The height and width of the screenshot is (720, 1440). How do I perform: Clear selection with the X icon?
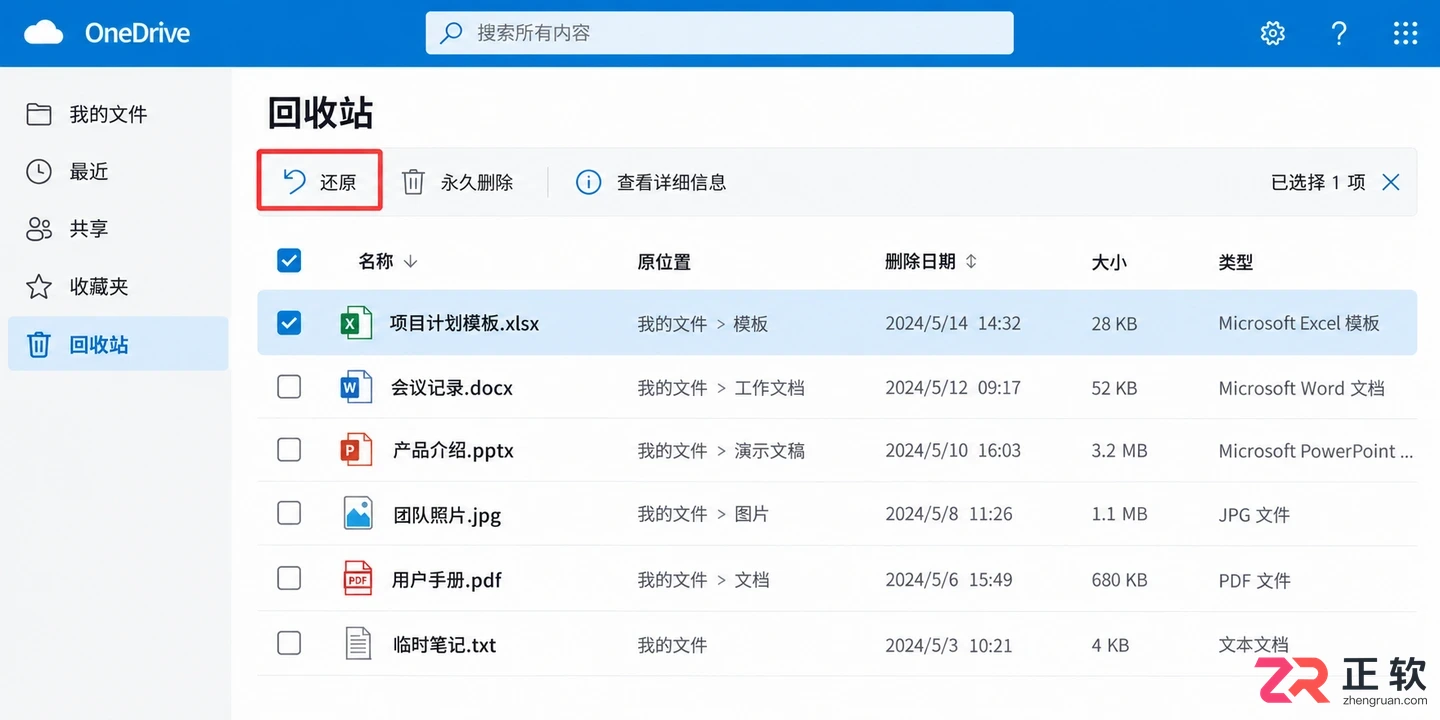pyautogui.click(x=1390, y=182)
